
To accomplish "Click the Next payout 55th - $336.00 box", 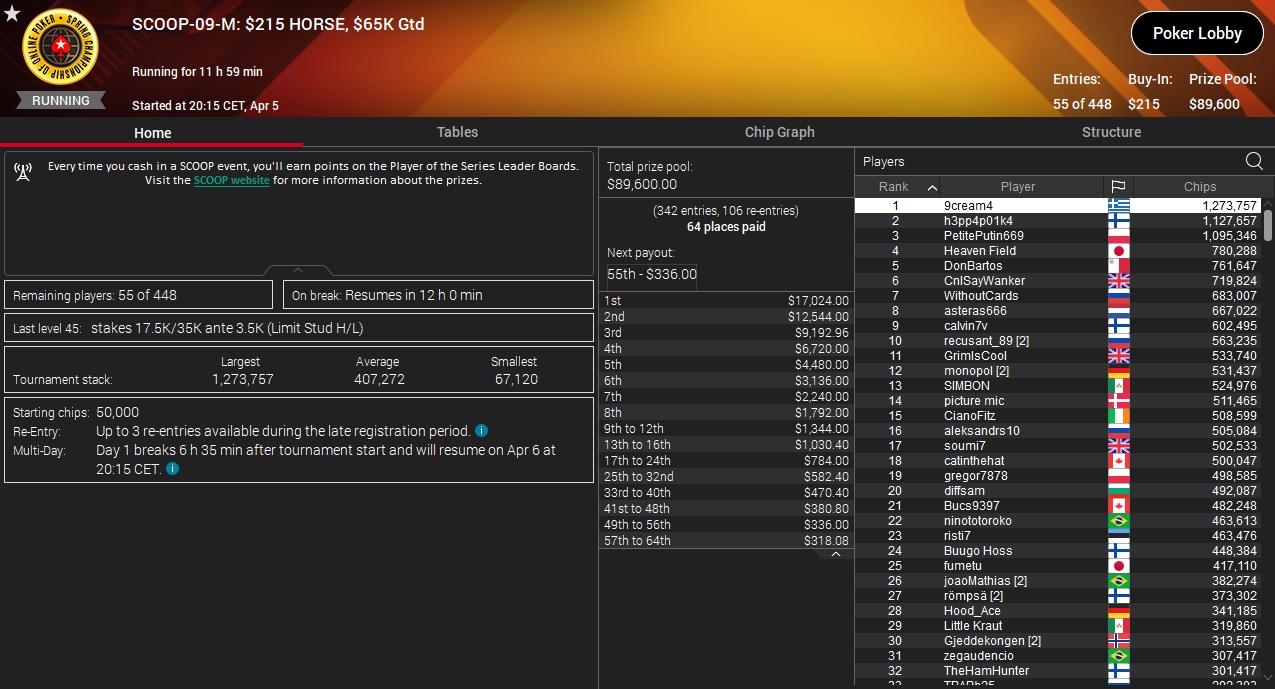I will 652,274.
